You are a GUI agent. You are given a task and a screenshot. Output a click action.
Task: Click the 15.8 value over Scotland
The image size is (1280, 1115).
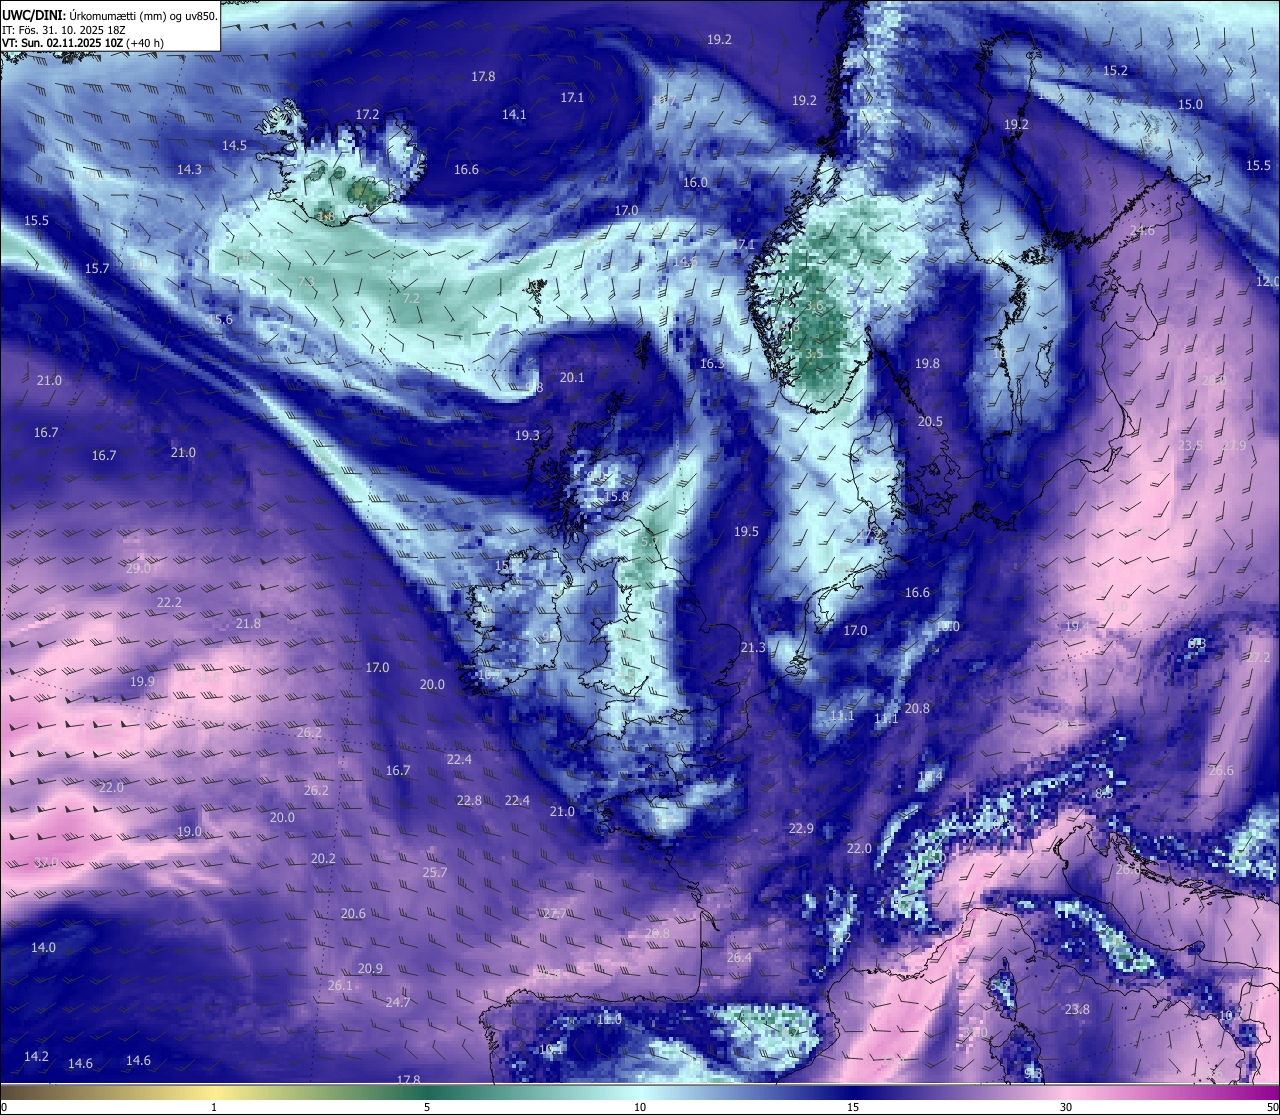616,497
